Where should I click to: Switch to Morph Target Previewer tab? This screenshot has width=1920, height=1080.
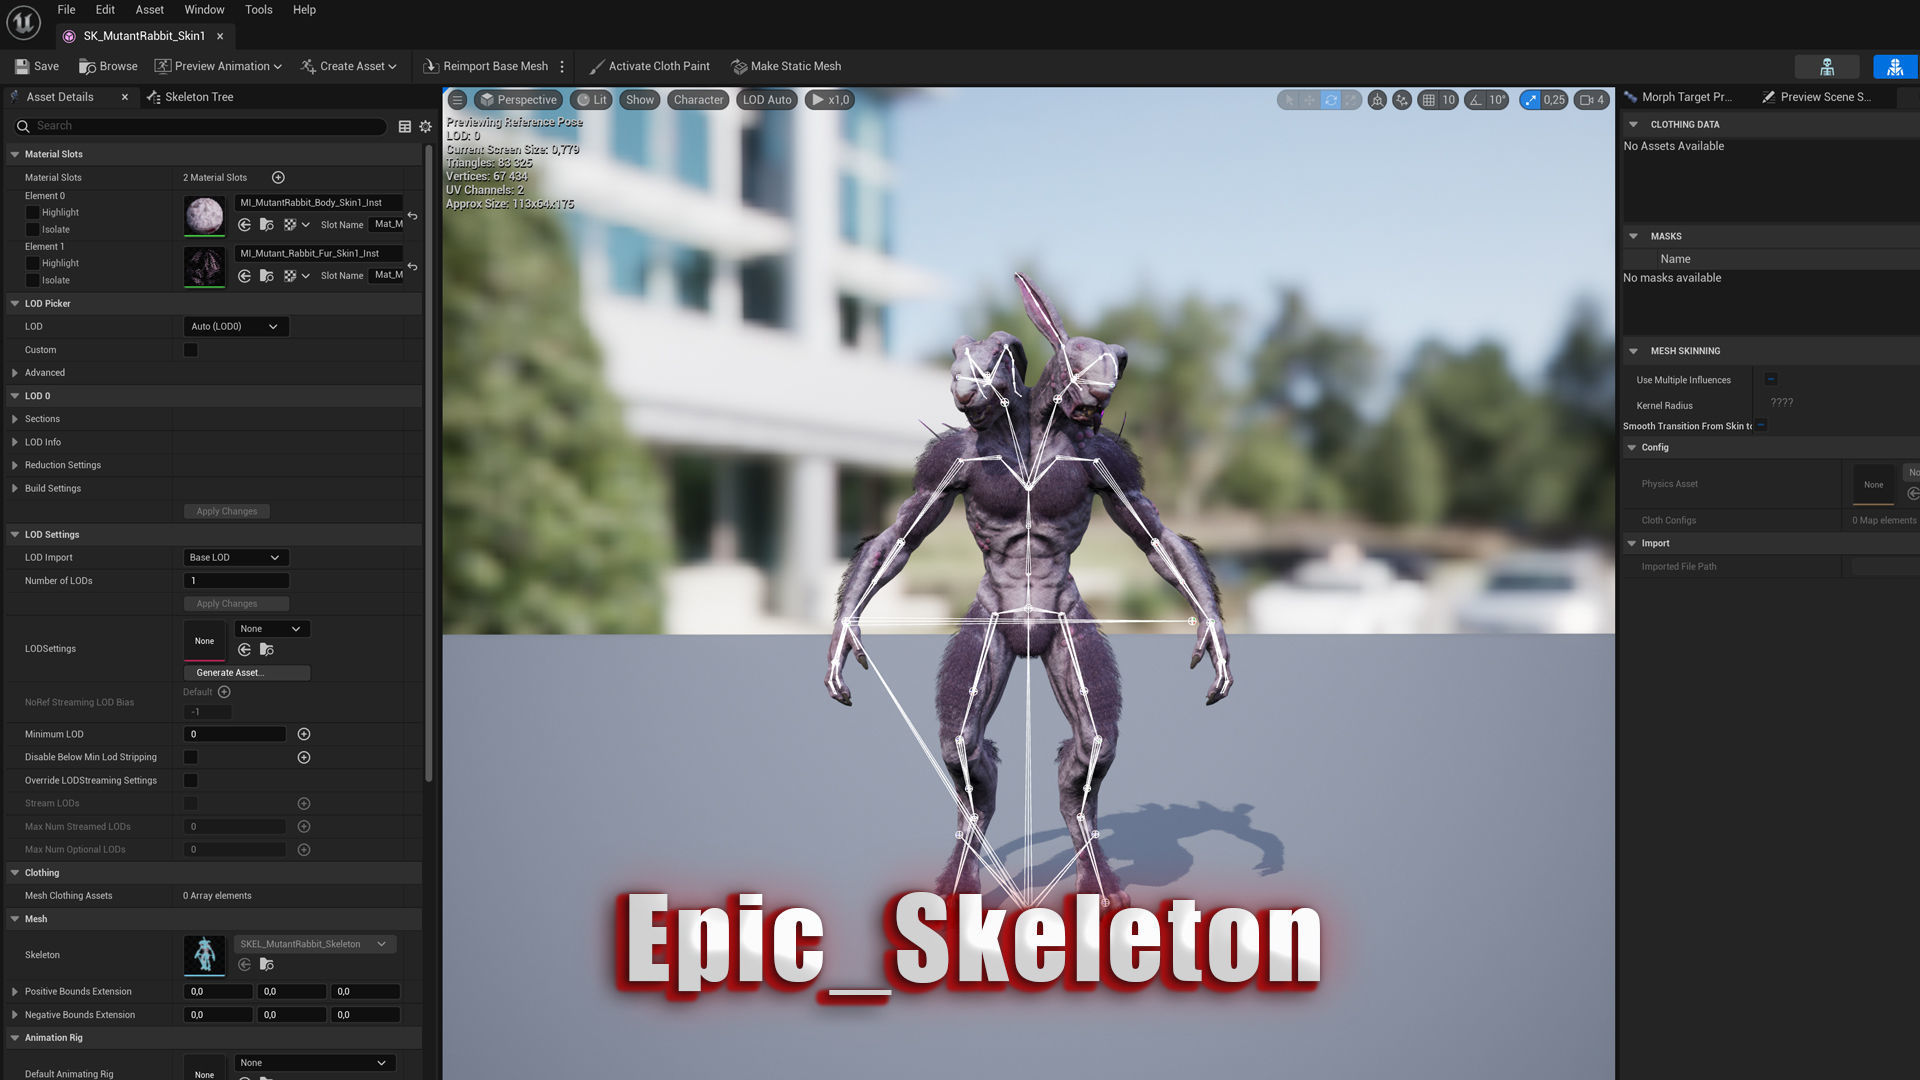pos(1678,97)
